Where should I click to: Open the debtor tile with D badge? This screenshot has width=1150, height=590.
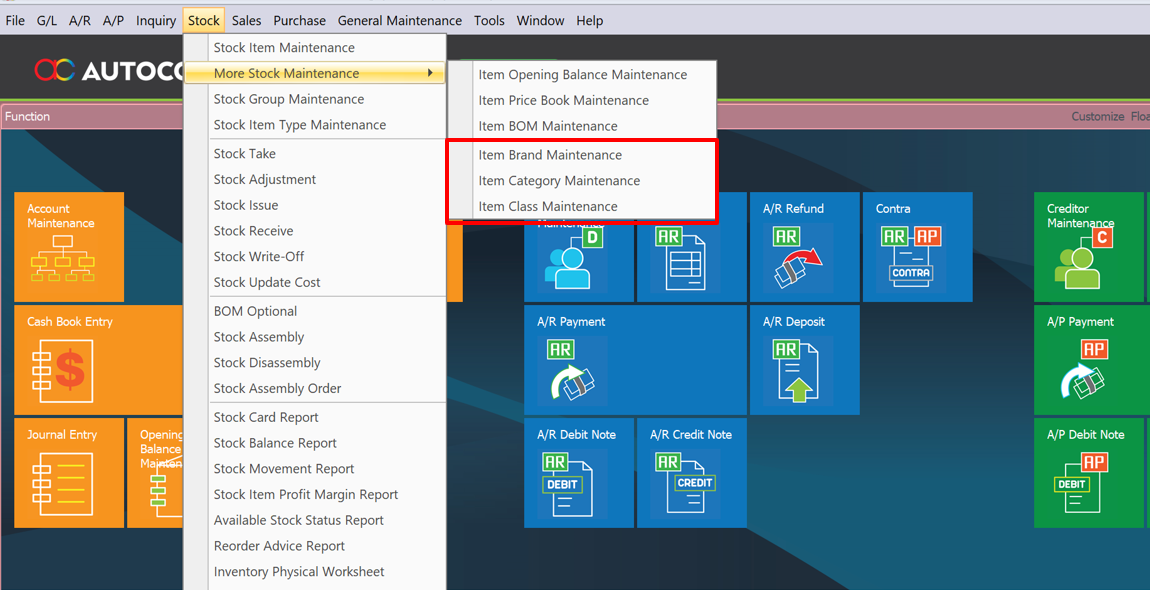579,262
